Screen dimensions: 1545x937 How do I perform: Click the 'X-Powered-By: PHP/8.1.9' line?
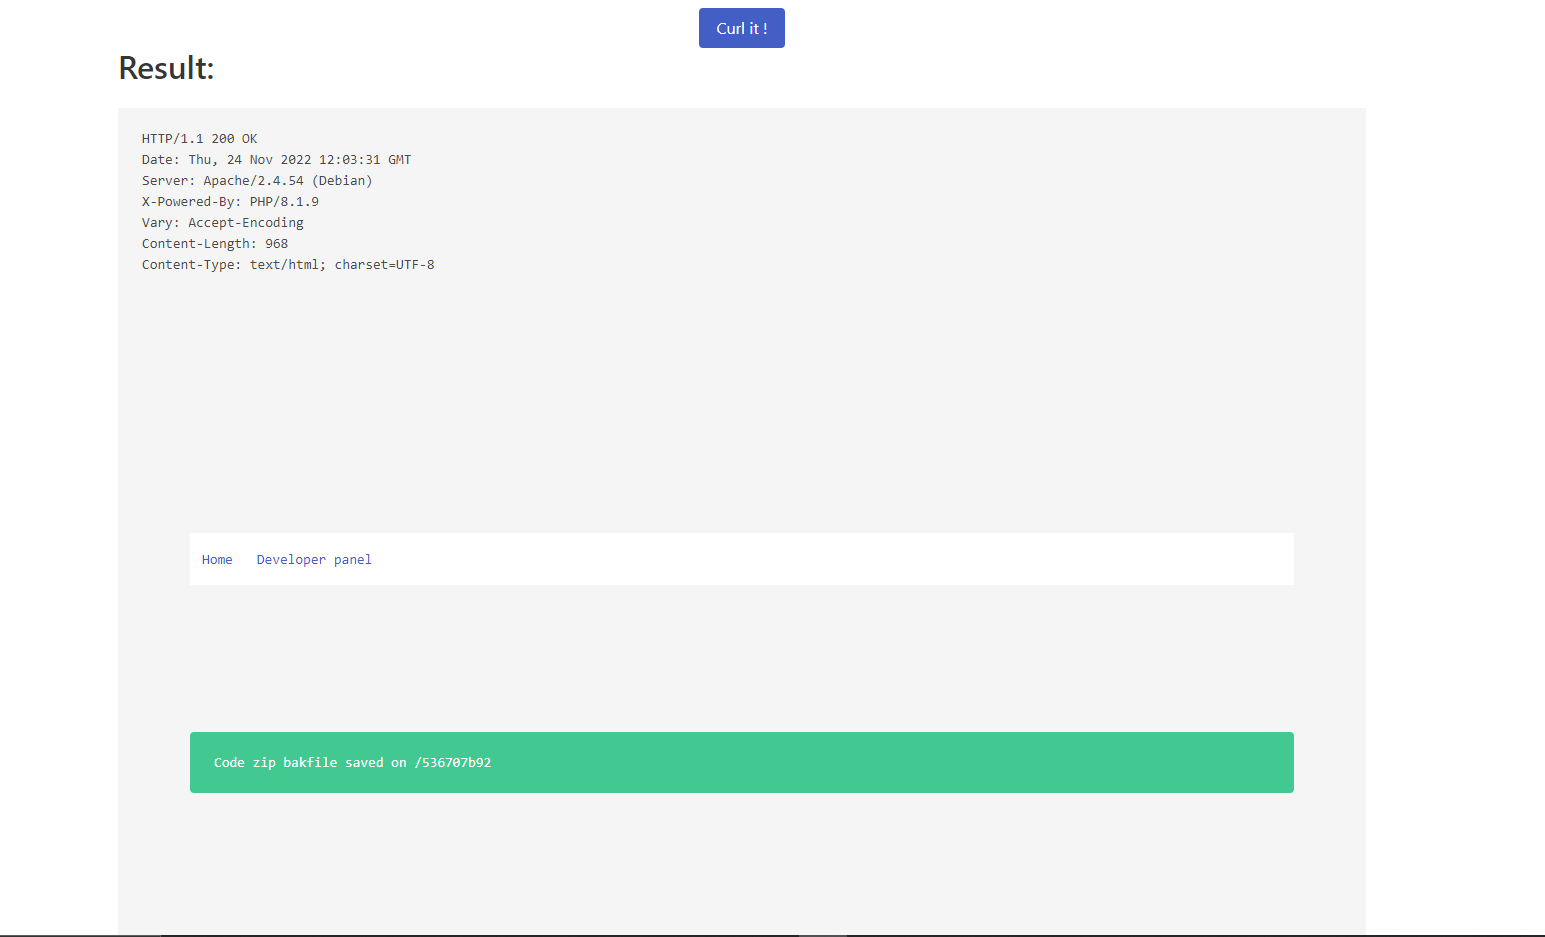pyautogui.click(x=230, y=202)
